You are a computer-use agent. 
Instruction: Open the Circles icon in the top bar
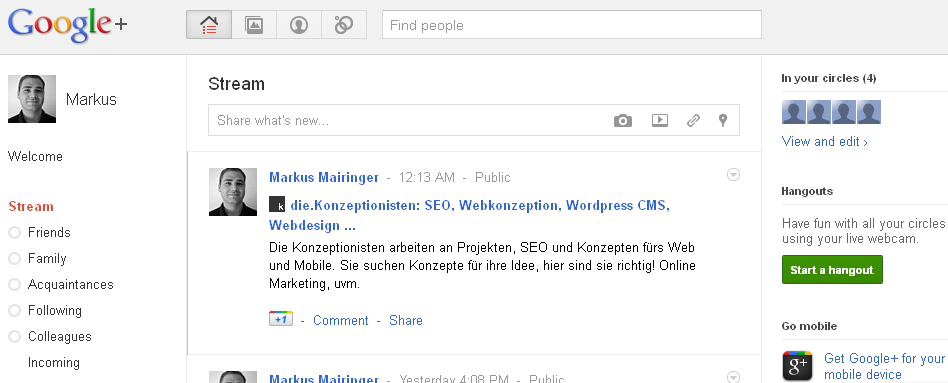[344, 25]
